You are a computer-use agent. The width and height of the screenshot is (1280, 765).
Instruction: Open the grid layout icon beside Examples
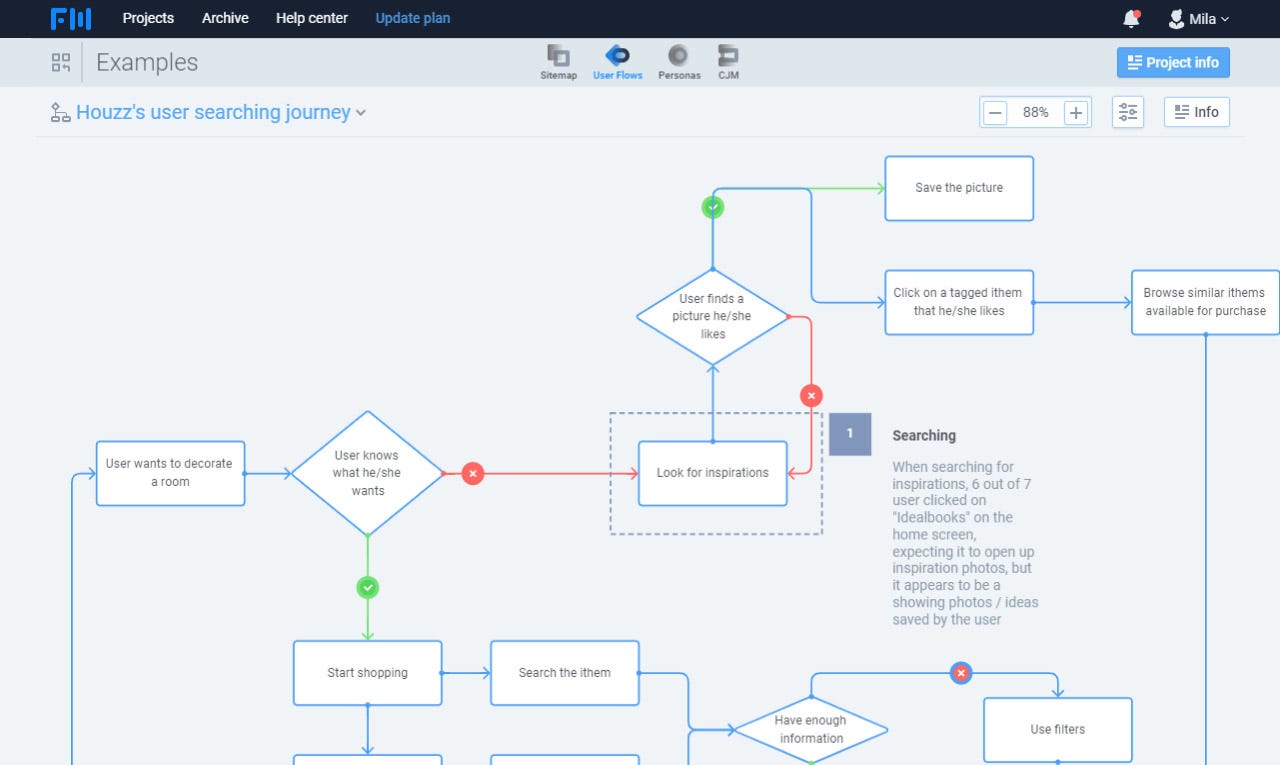[60, 62]
